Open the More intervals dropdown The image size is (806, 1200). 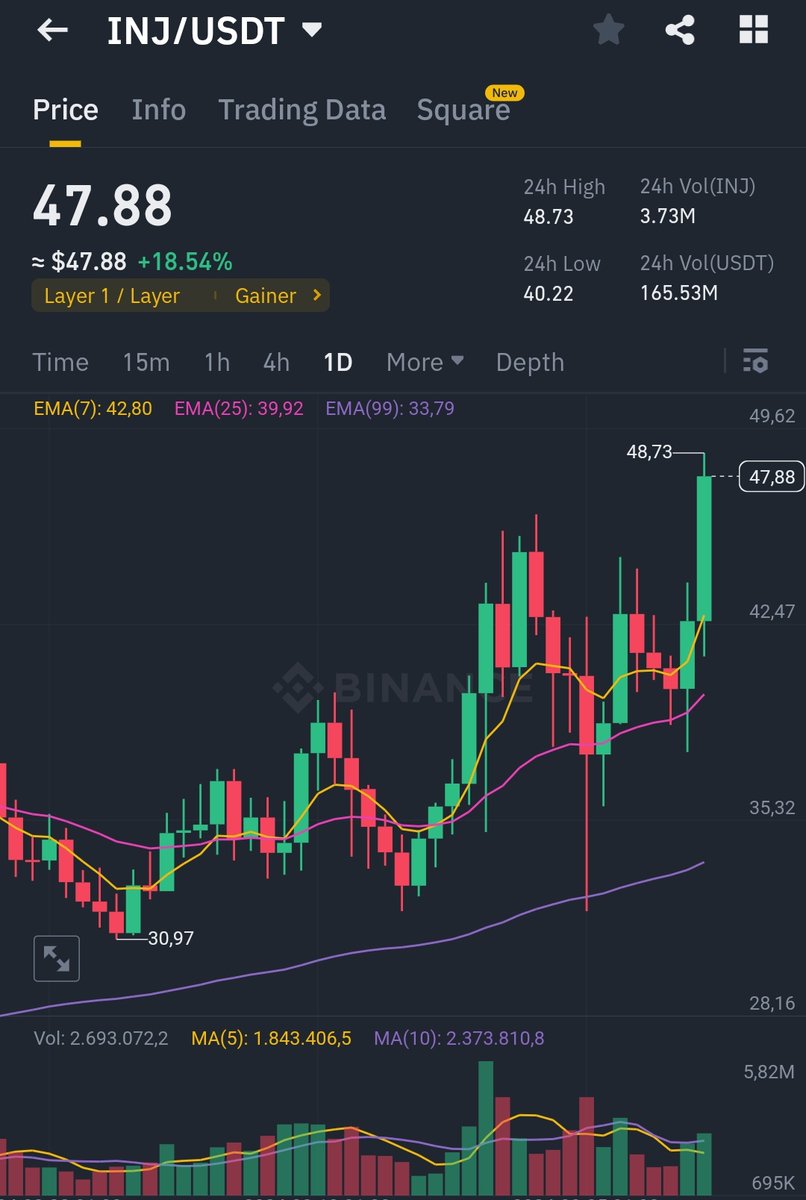point(425,362)
